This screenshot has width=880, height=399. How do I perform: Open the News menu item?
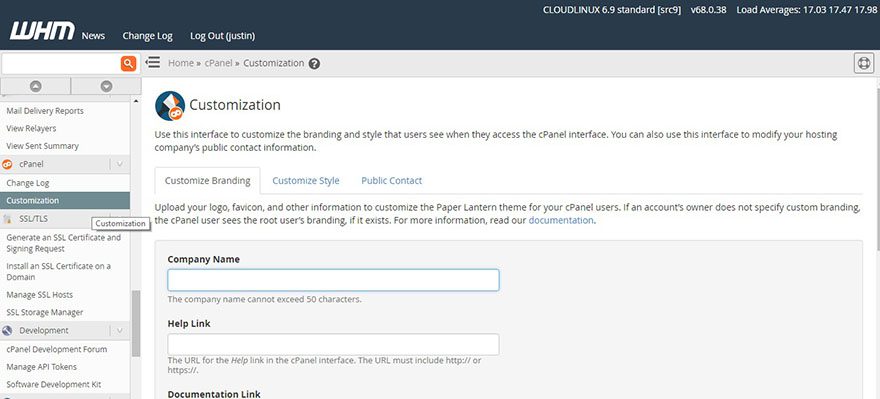point(93,35)
